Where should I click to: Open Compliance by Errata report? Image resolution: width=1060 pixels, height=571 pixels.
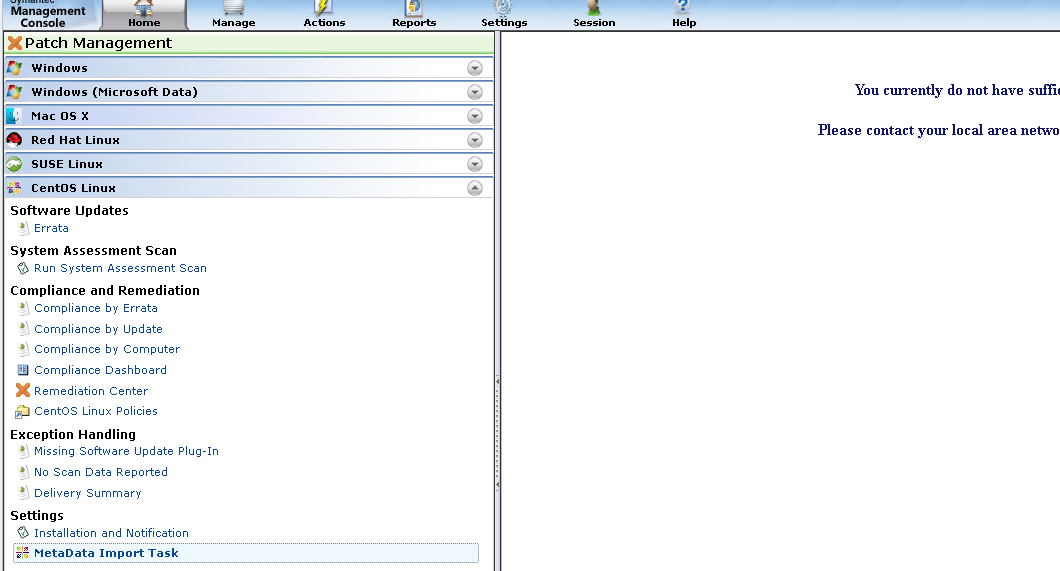click(x=96, y=308)
